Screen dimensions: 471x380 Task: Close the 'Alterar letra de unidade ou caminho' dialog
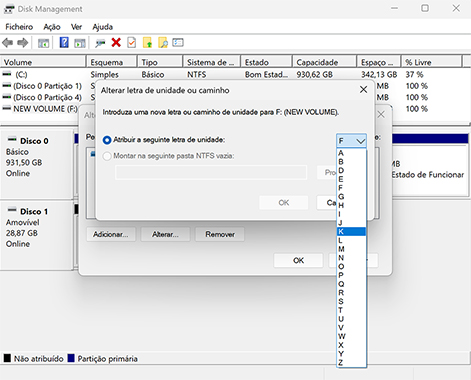363,90
